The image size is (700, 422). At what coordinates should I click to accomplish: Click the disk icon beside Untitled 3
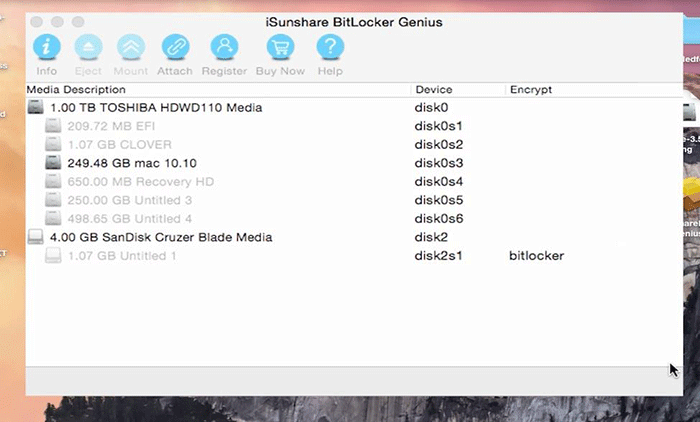(x=53, y=200)
